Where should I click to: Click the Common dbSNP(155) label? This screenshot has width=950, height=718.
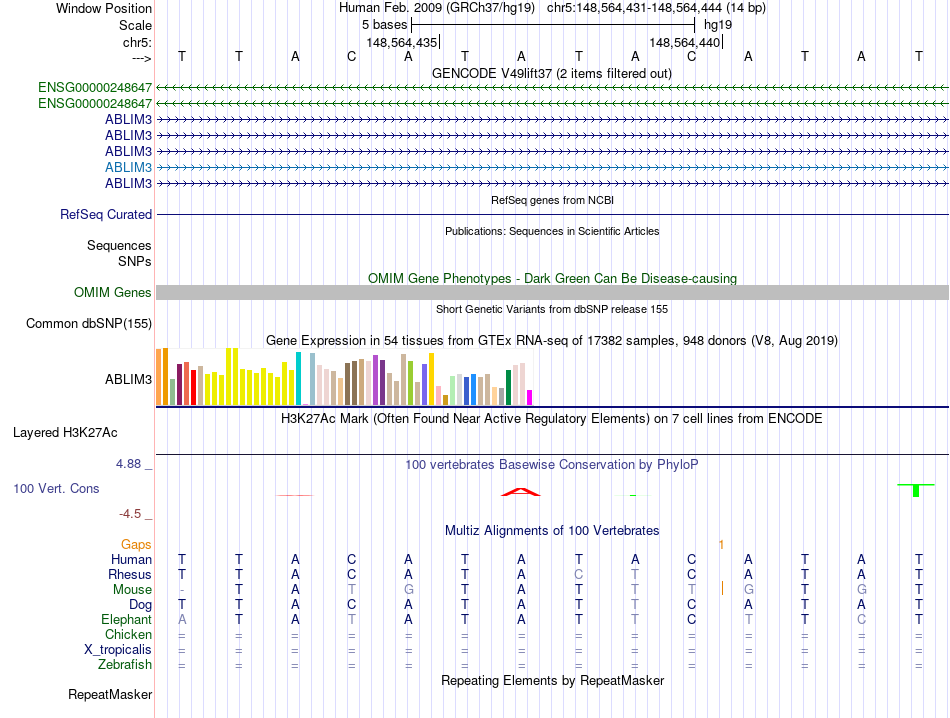[x=88, y=324]
